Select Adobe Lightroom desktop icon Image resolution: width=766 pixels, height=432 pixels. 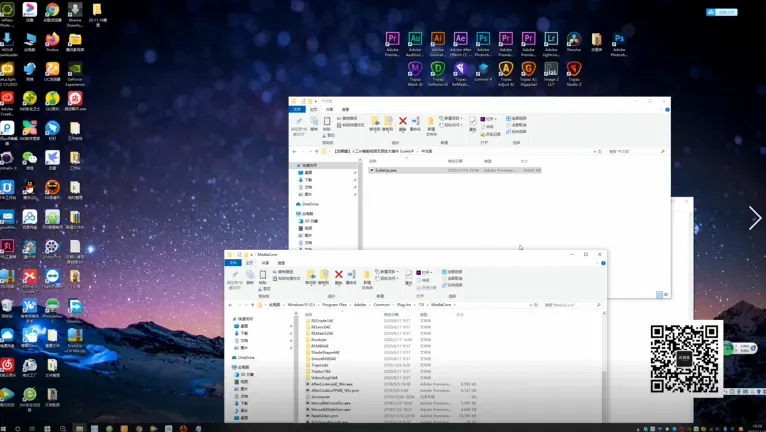pyautogui.click(x=551, y=43)
